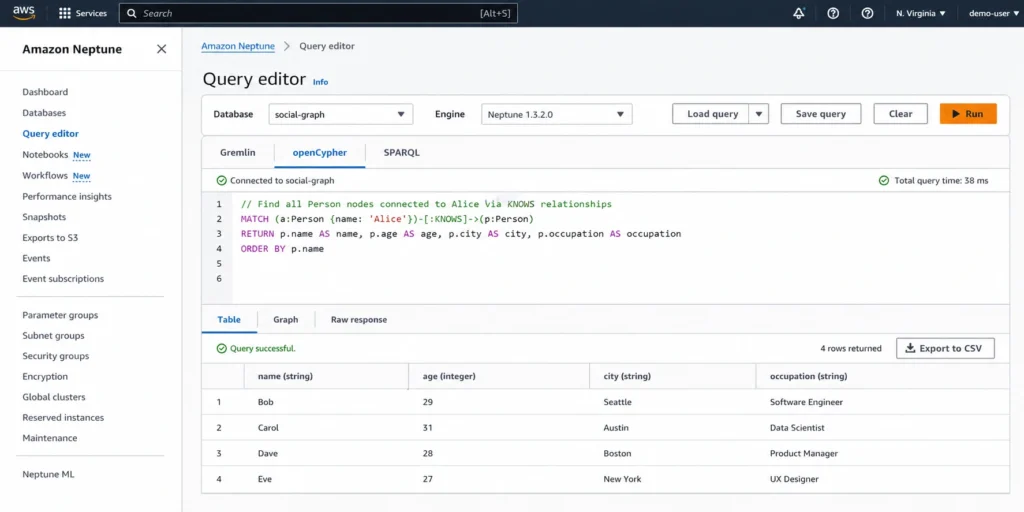Image resolution: width=1024 pixels, height=512 pixels.
Task: Click the 4 rows returned label
Action: [851, 348]
